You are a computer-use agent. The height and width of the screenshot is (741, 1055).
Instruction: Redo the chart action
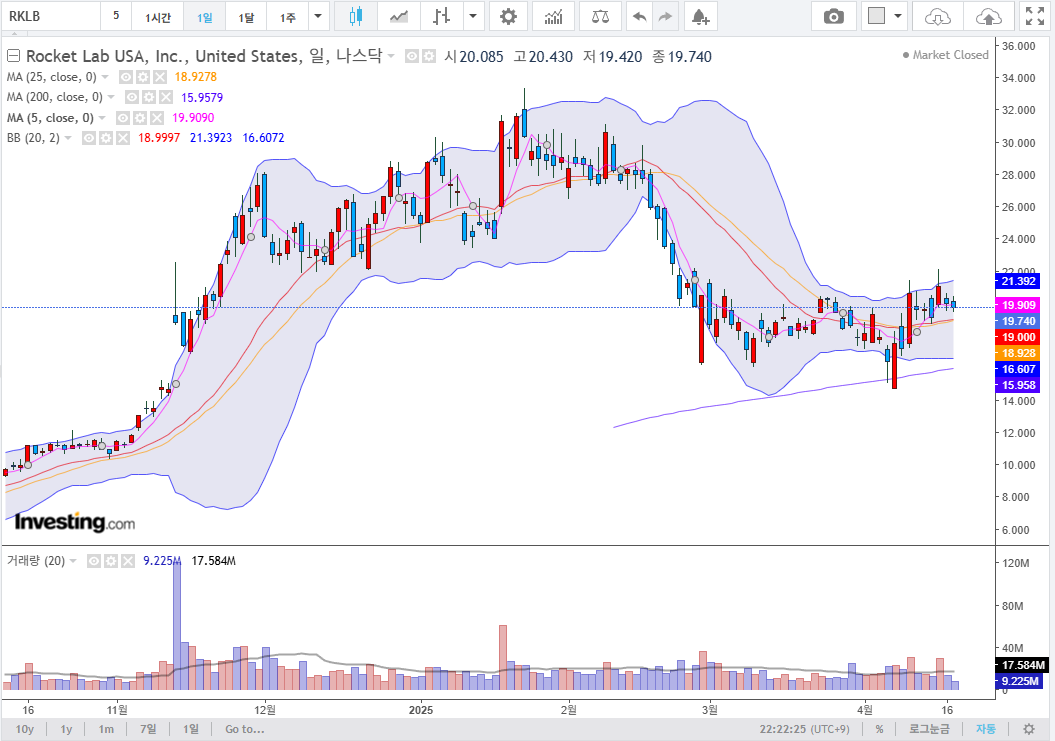(x=665, y=16)
